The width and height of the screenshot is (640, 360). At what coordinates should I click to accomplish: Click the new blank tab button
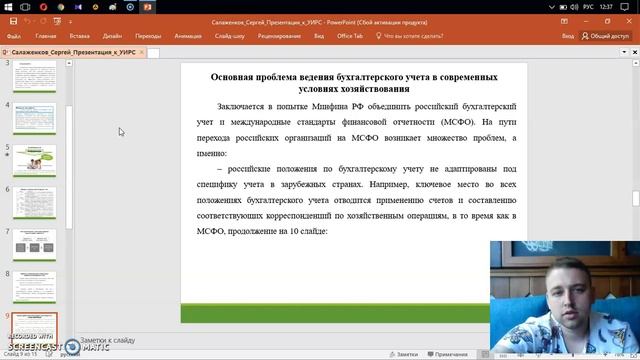pos(153,53)
